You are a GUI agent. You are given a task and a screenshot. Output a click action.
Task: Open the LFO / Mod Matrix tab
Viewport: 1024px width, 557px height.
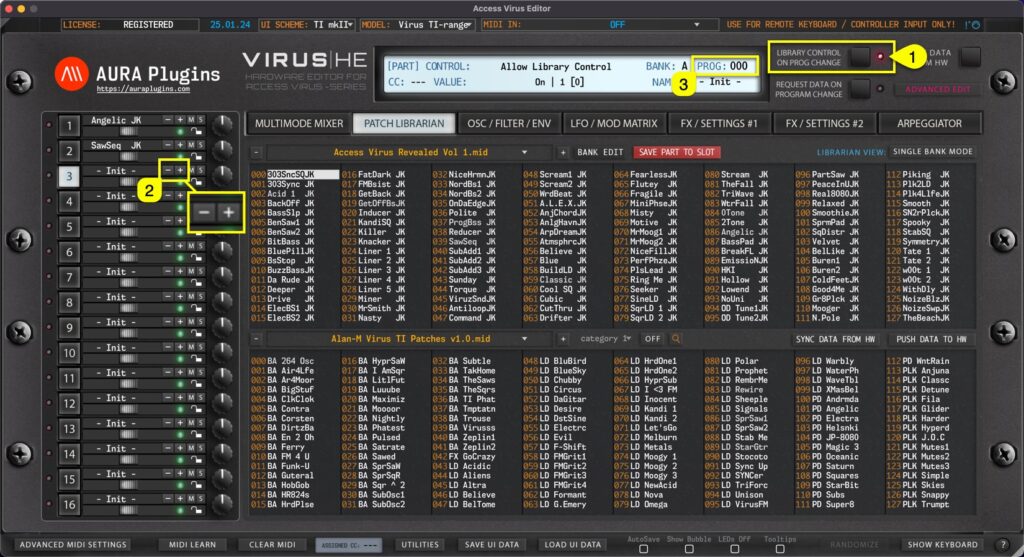pos(614,123)
